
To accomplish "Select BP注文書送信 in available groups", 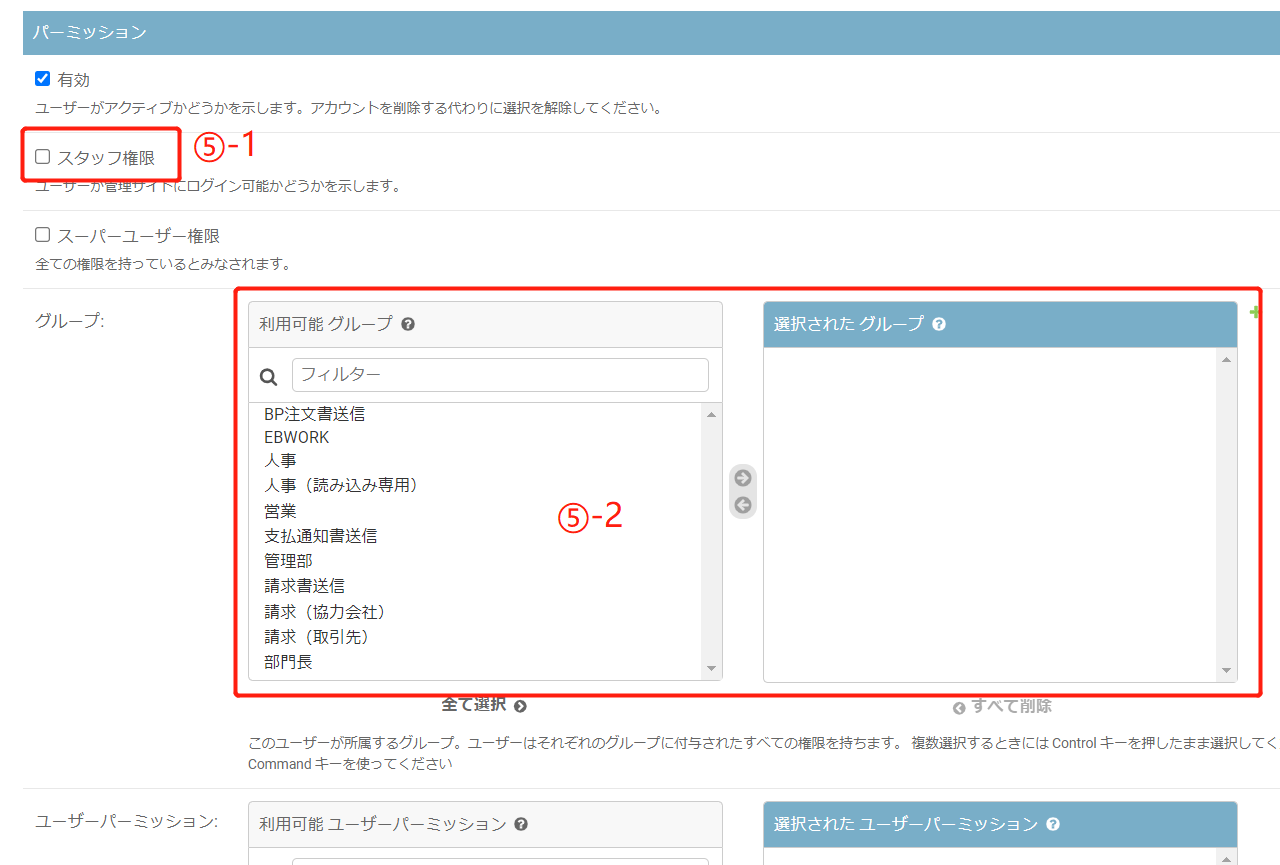I will (x=314, y=414).
